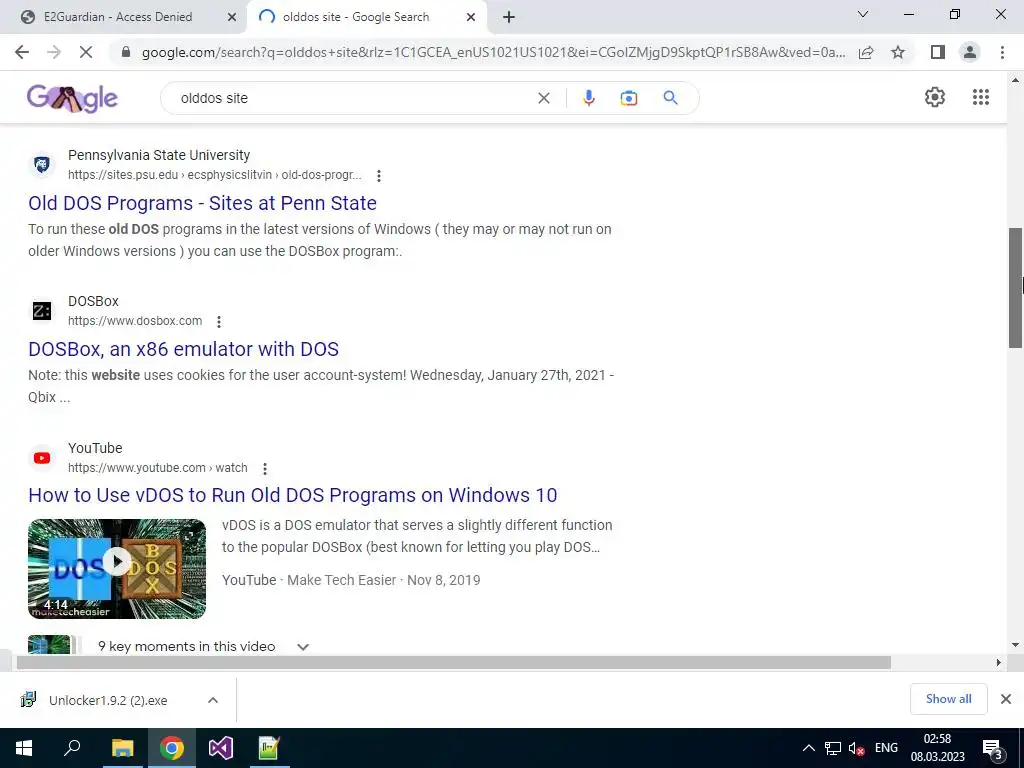The width and height of the screenshot is (1024, 768).
Task: Click scroll-down arrow of vertical scrollbar
Action: click(1015, 645)
